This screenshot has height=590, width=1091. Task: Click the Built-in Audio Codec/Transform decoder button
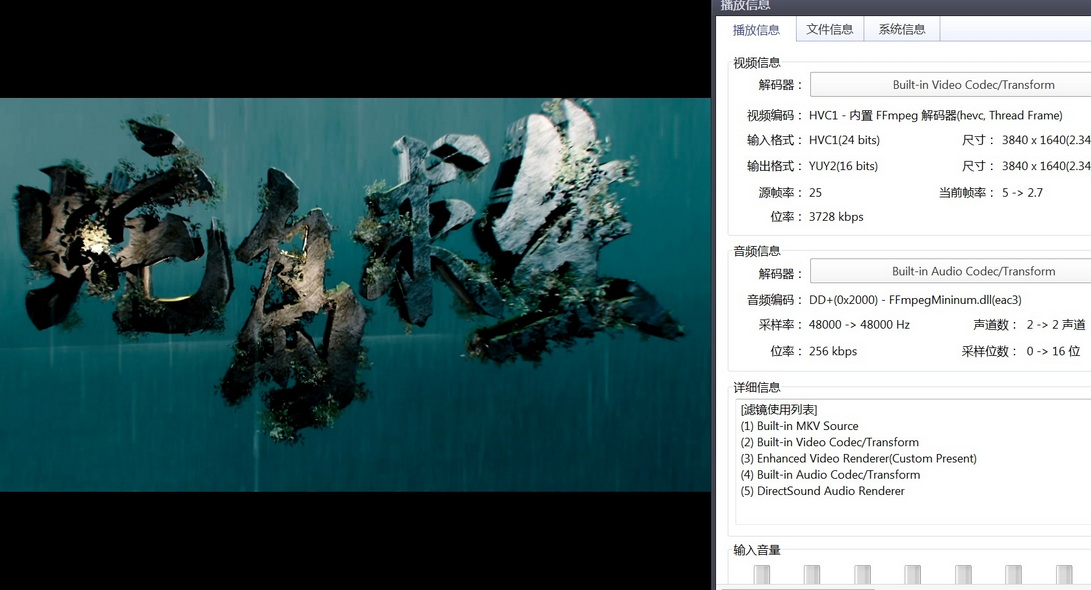pyautogui.click(x=950, y=271)
